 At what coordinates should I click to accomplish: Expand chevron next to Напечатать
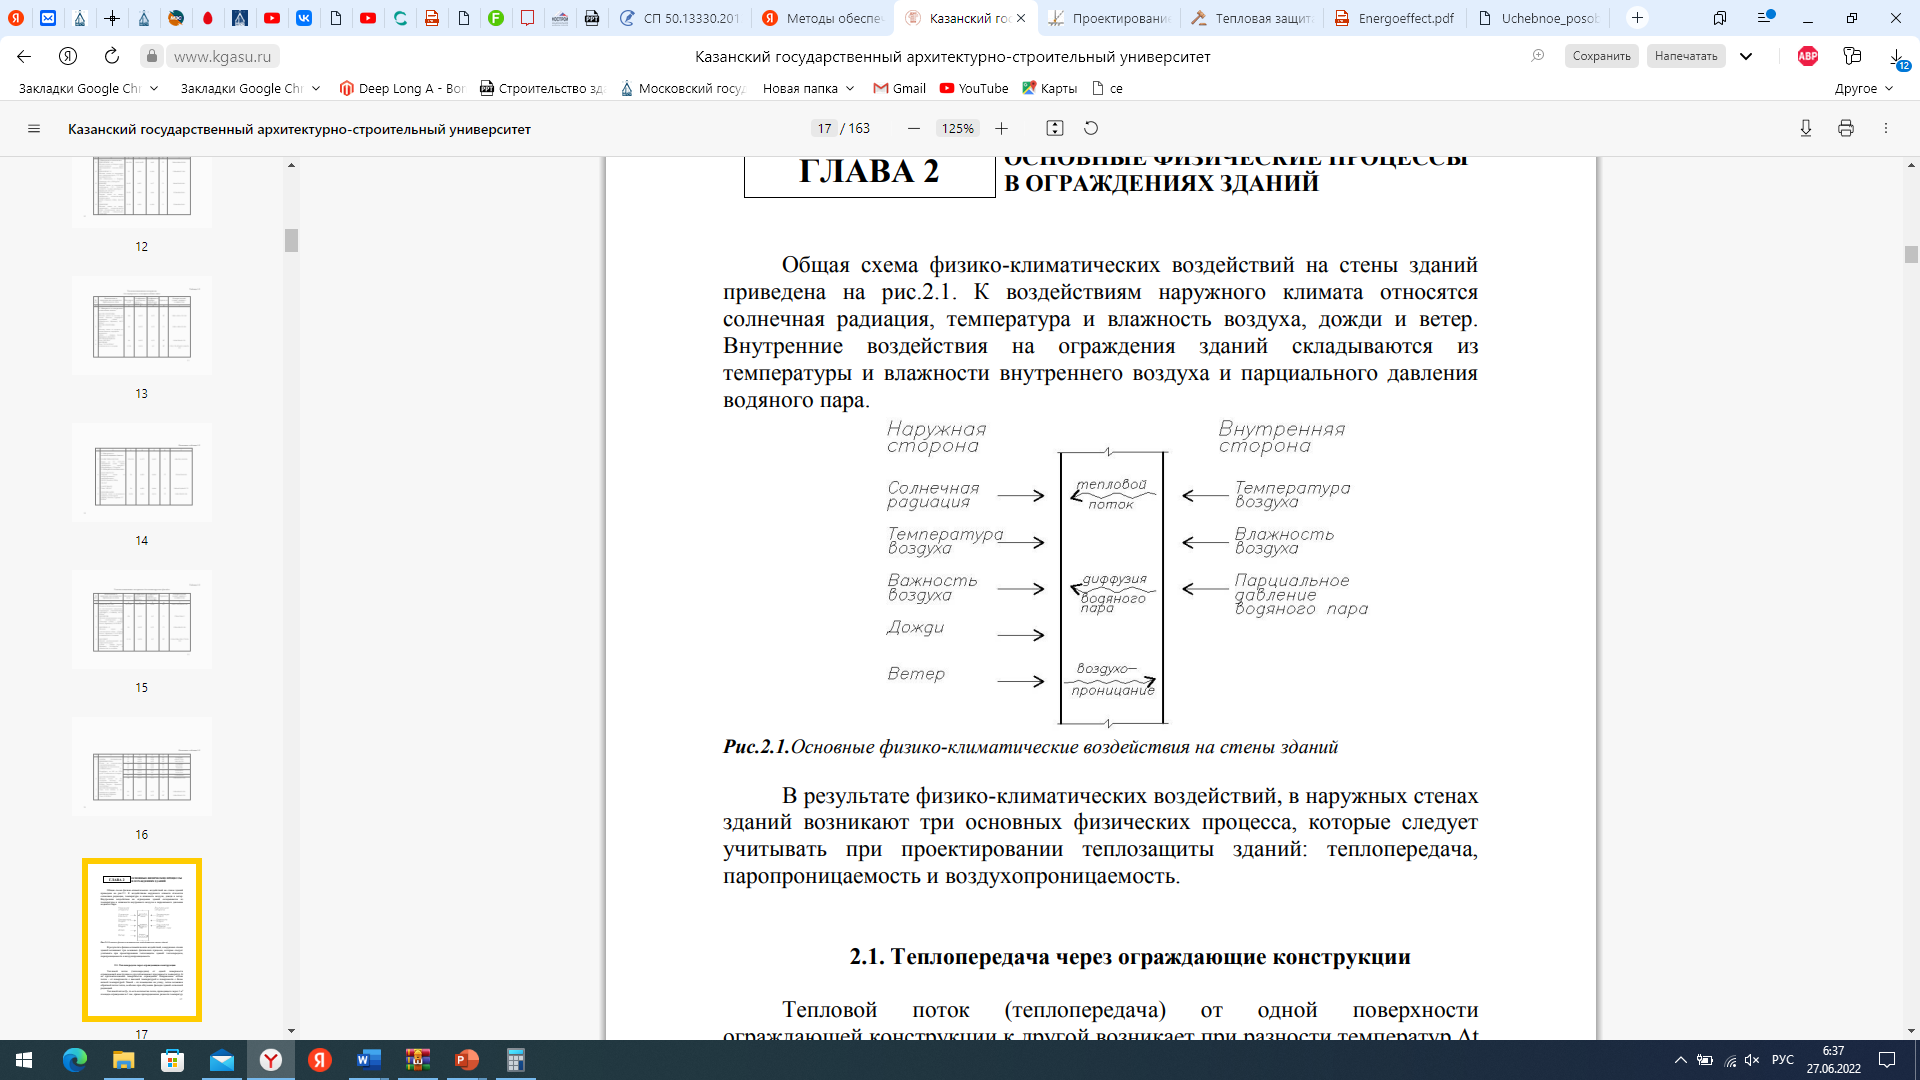click(x=1746, y=56)
